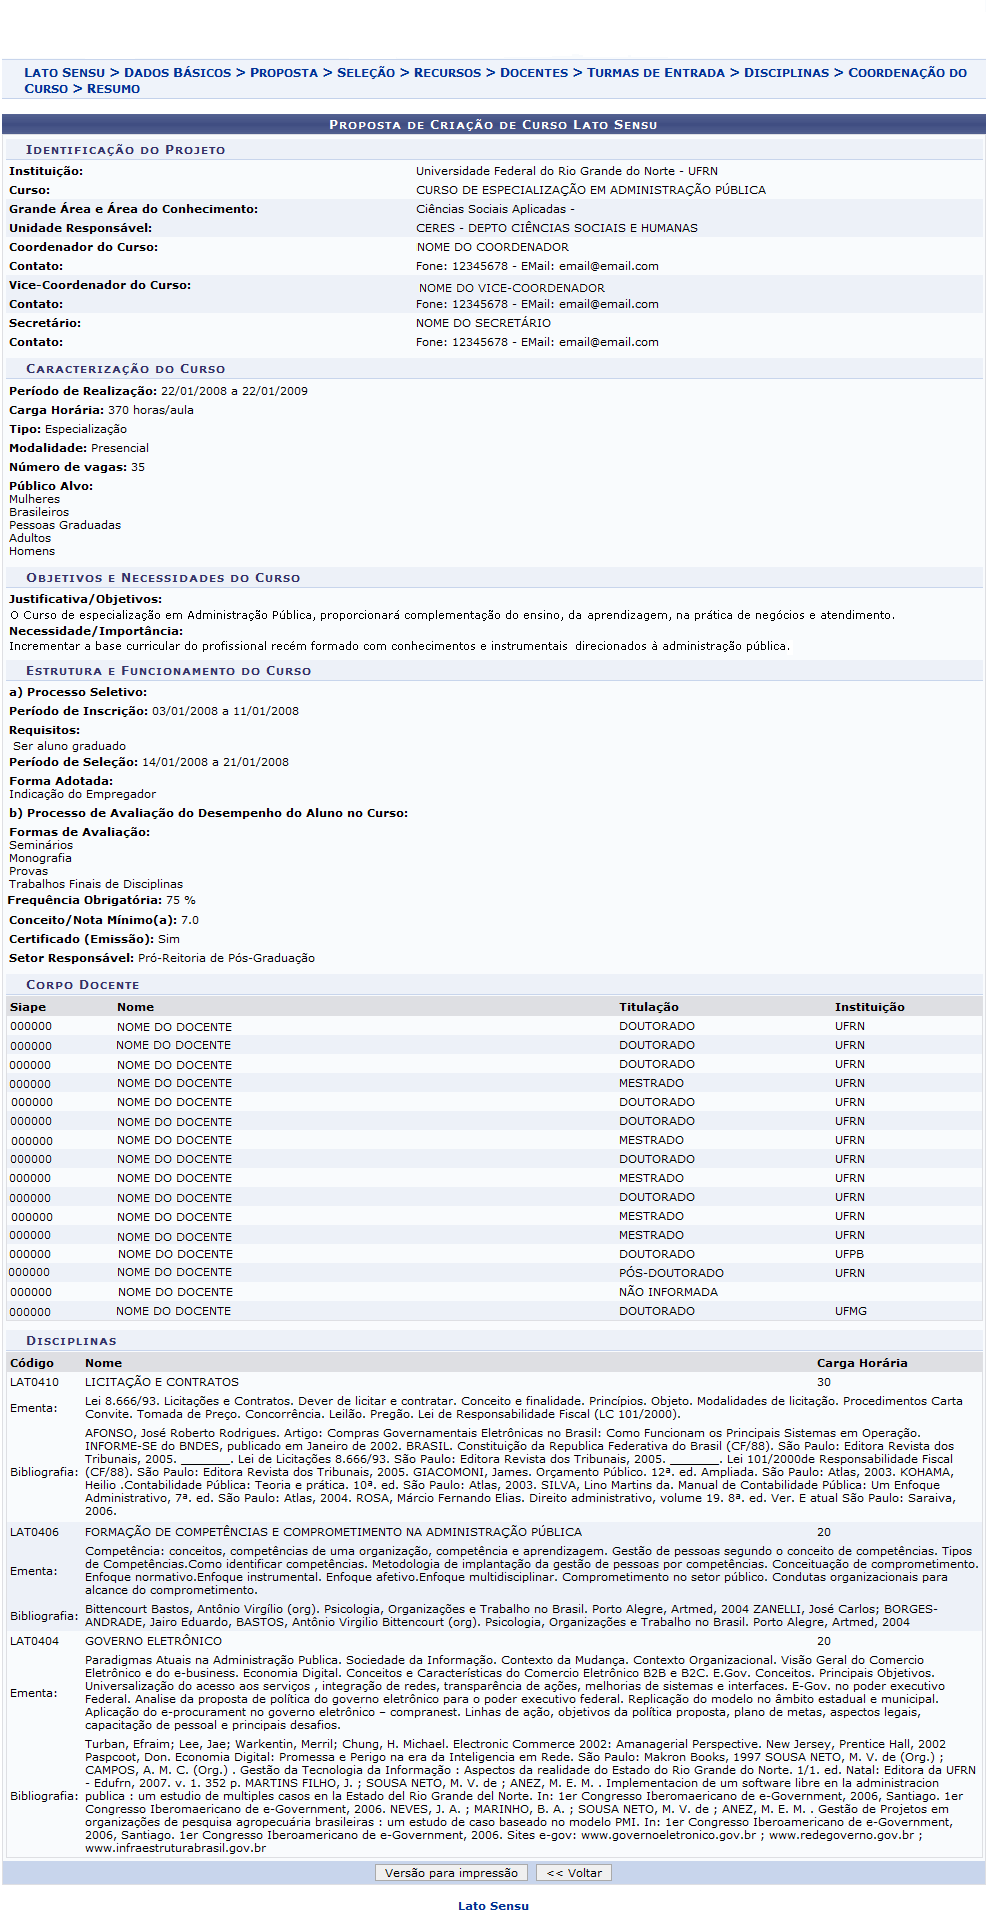Open Recursos breadcrumb step
The height and width of the screenshot is (1925, 991).
click(447, 73)
